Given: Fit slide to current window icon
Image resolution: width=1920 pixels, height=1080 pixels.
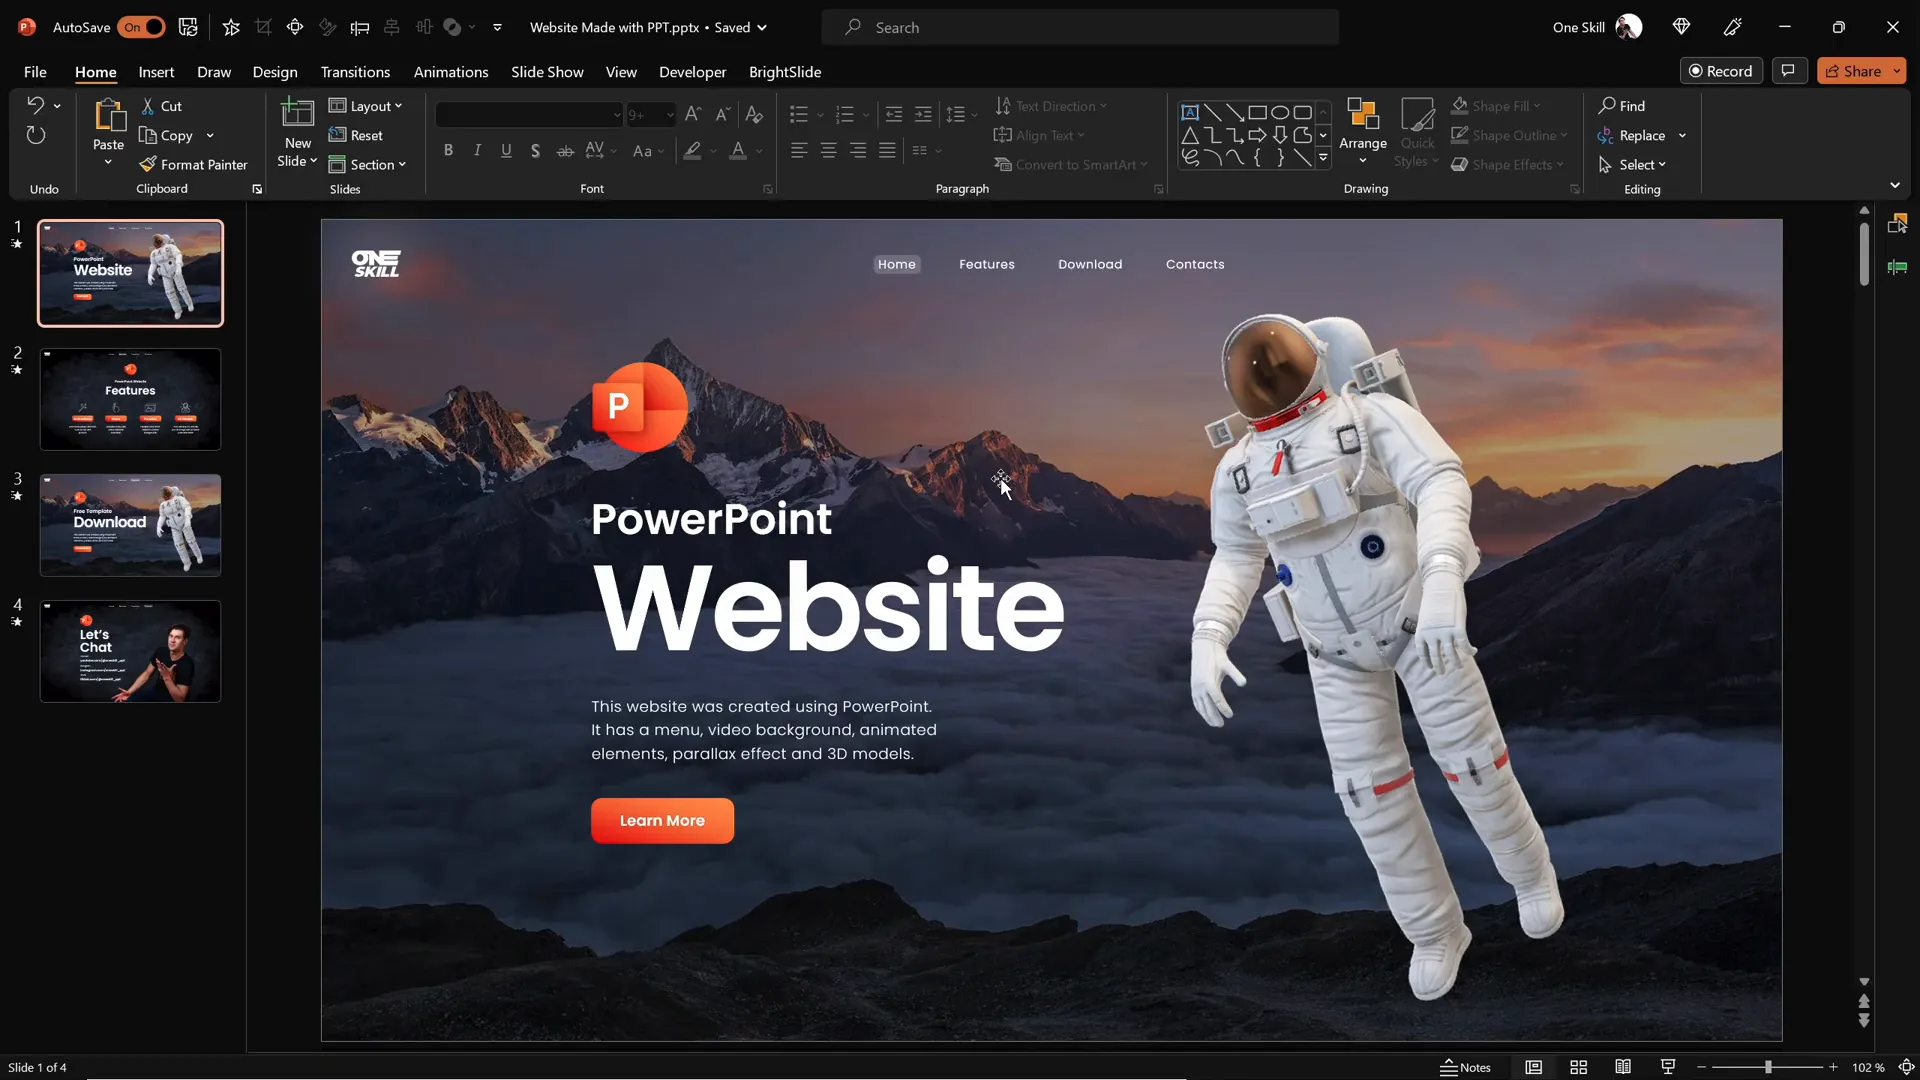Looking at the screenshot, I should (1907, 1067).
